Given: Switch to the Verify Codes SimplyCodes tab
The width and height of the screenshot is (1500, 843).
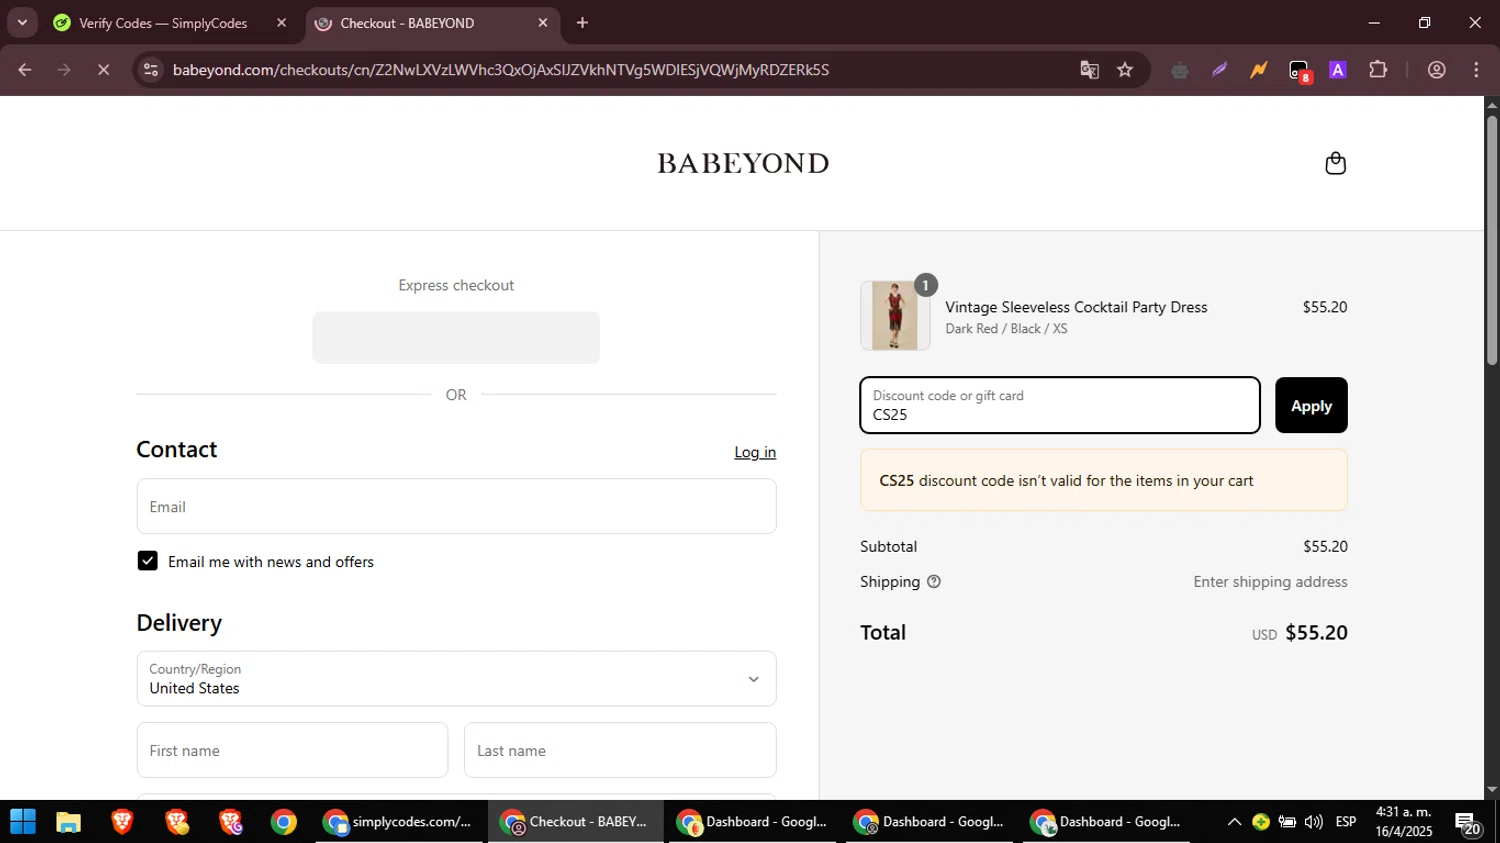Looking at the screenshot, I should (164, 23).
